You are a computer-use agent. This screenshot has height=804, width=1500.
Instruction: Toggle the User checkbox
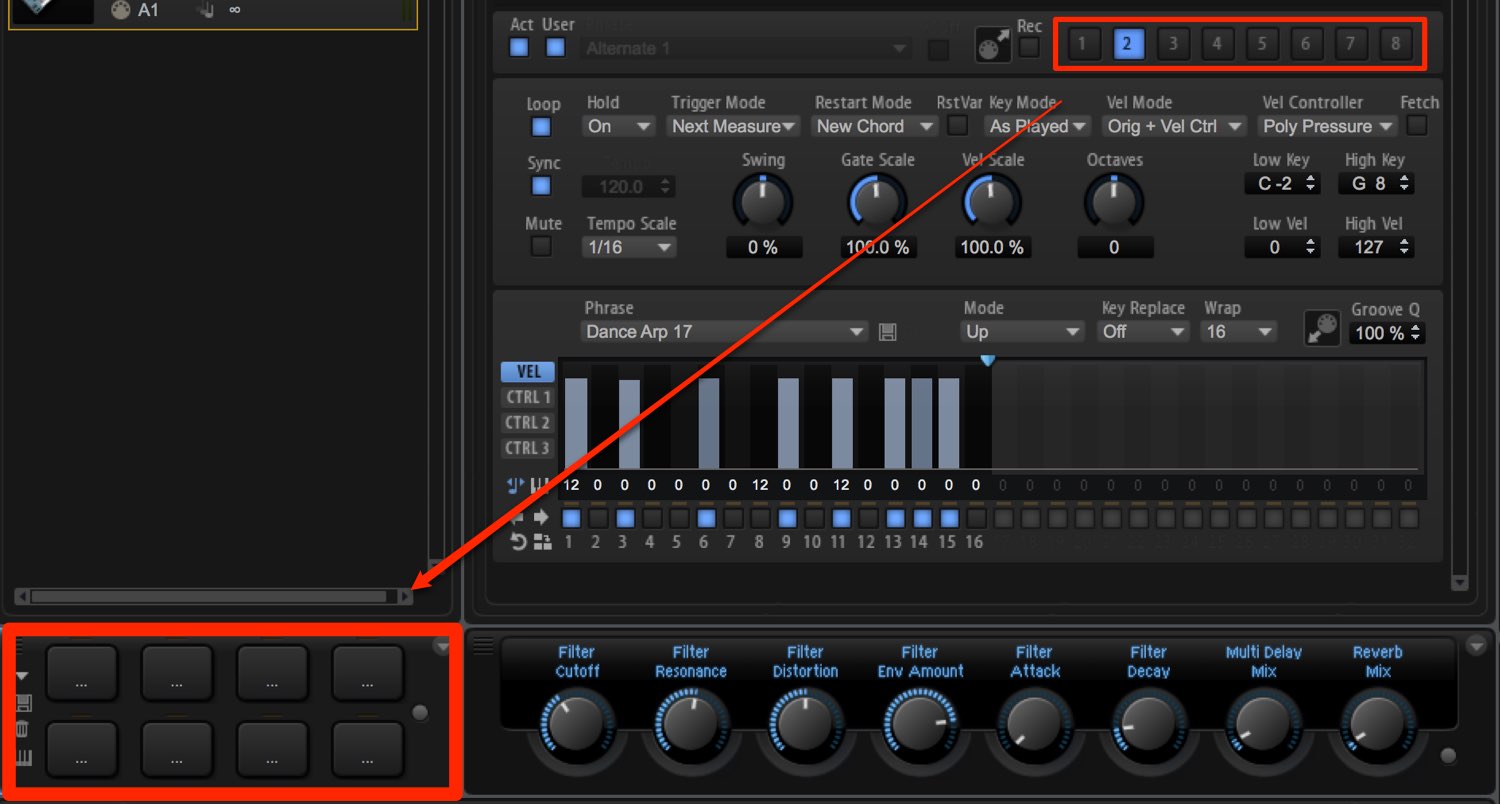pos(556,47)
